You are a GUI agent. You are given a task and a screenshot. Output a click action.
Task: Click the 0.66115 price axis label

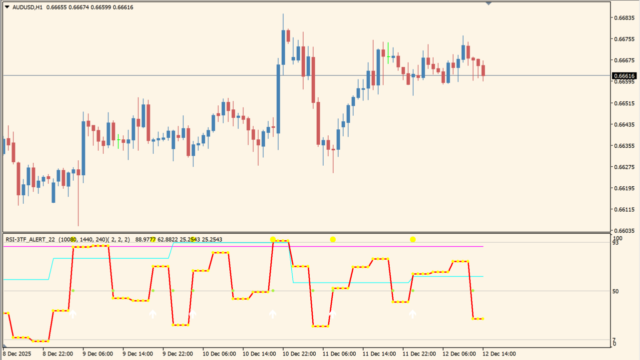(x=624, y=209)
